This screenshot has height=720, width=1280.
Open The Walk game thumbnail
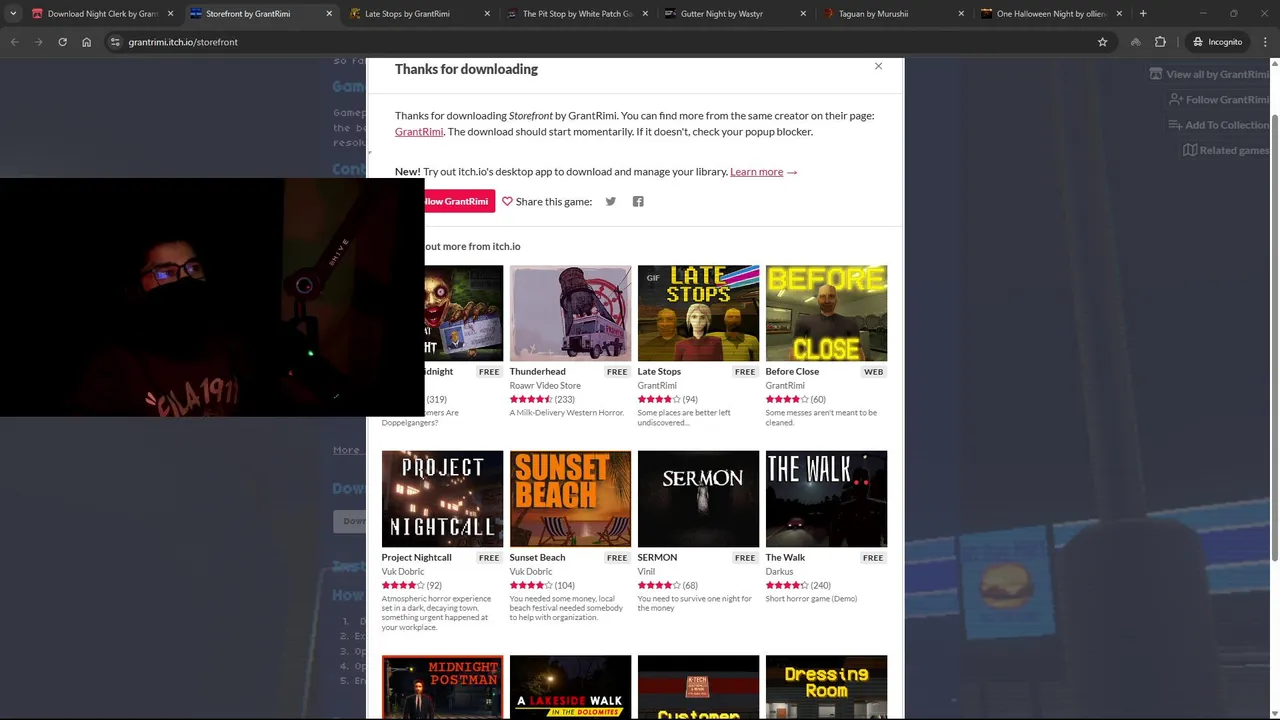(826, 499)
